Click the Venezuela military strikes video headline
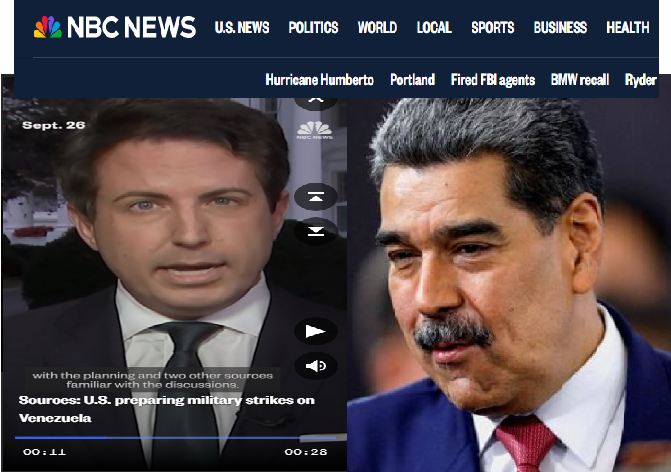This screenshot has width=671, height=472. point(166,408)
